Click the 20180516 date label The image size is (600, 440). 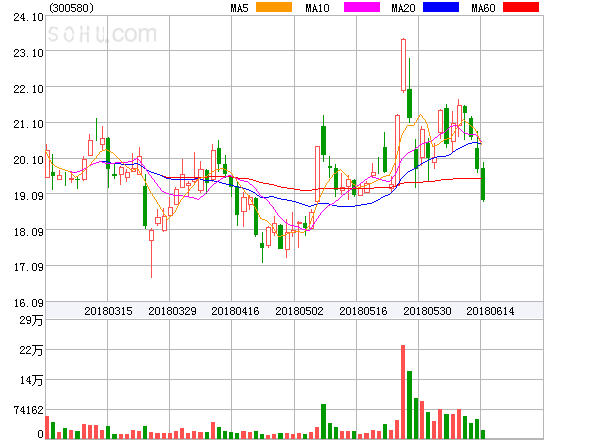363,311
